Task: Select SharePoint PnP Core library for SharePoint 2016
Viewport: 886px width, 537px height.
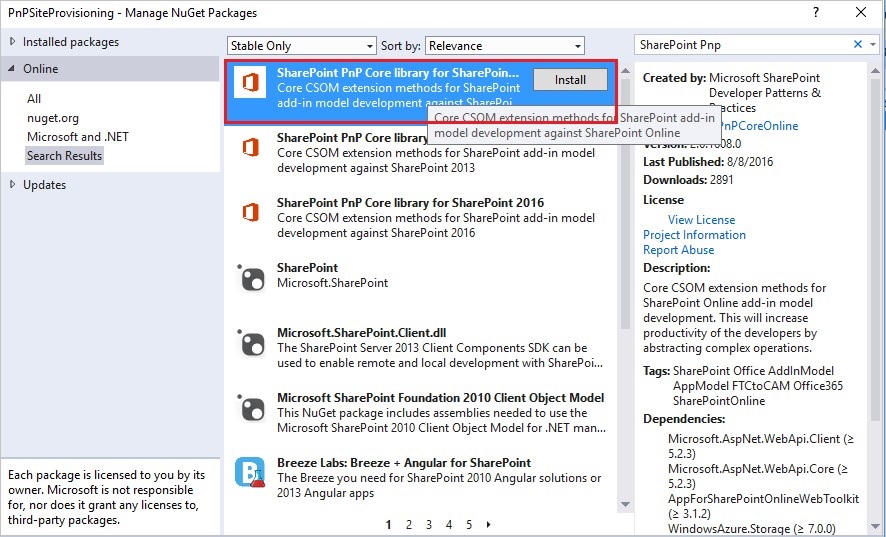Action: pos(420,217)
